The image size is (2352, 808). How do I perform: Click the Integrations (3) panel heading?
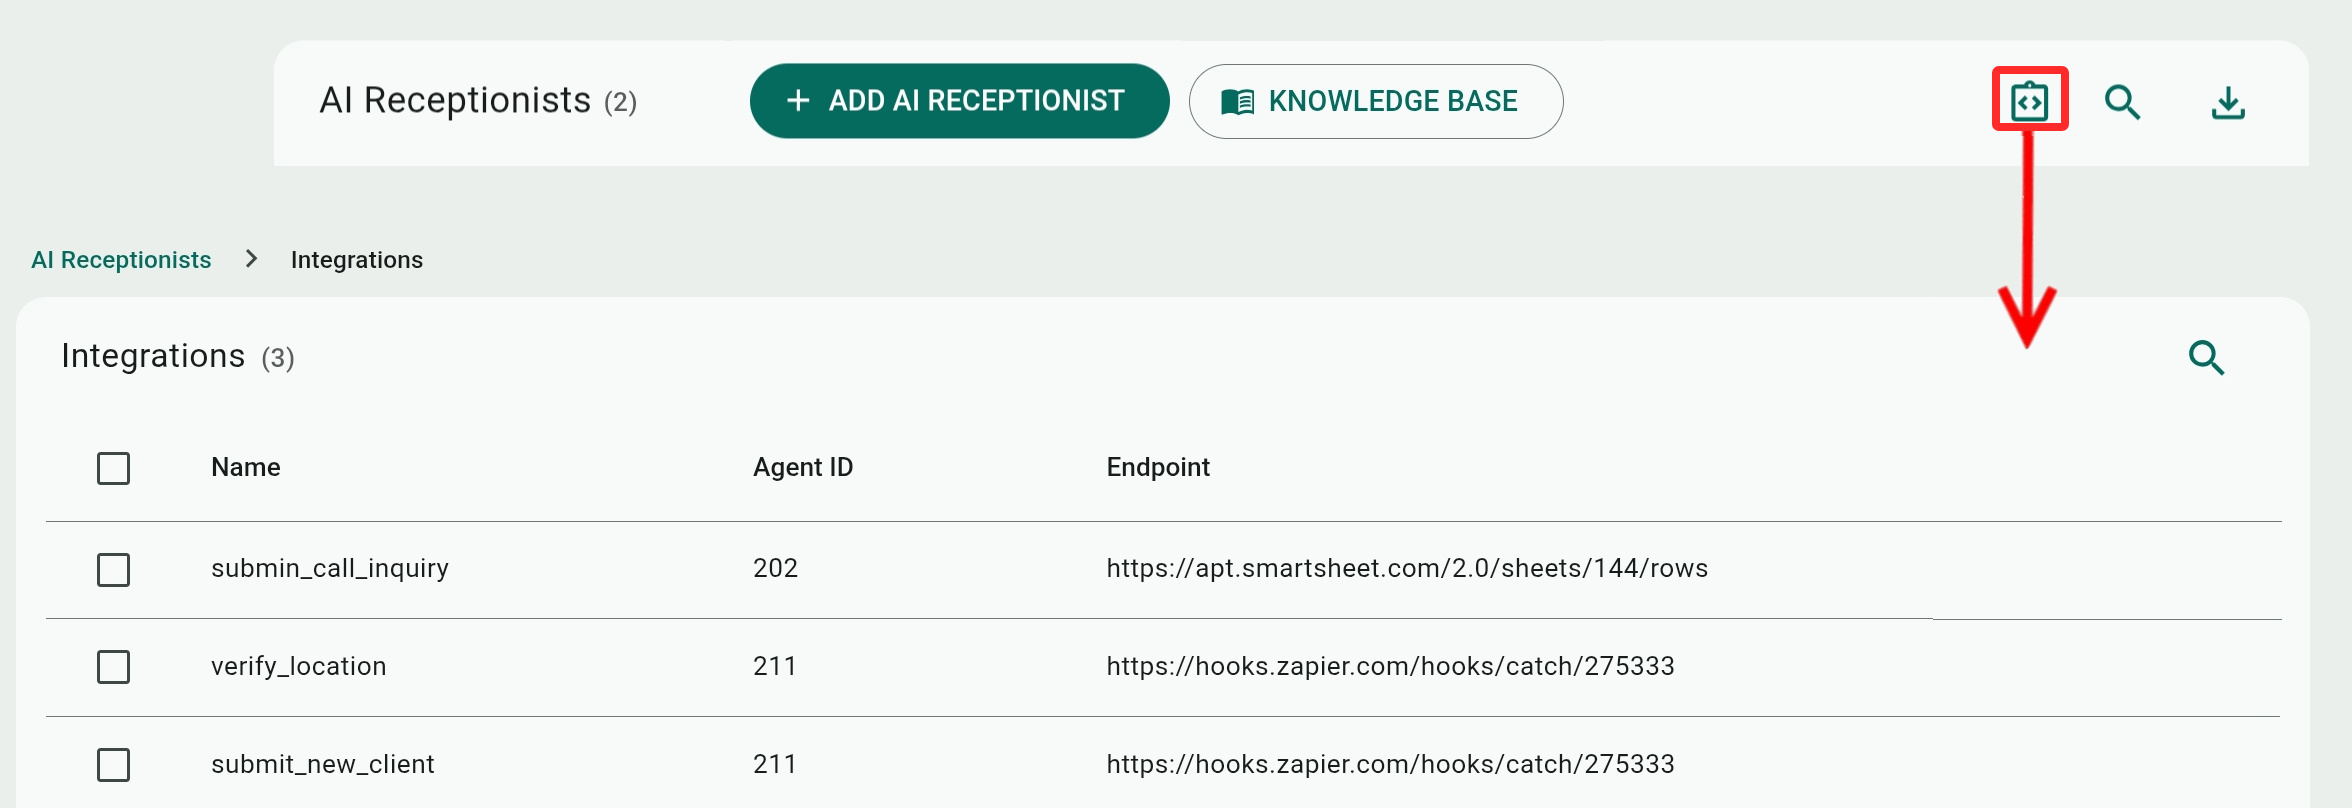coord(178,357)
